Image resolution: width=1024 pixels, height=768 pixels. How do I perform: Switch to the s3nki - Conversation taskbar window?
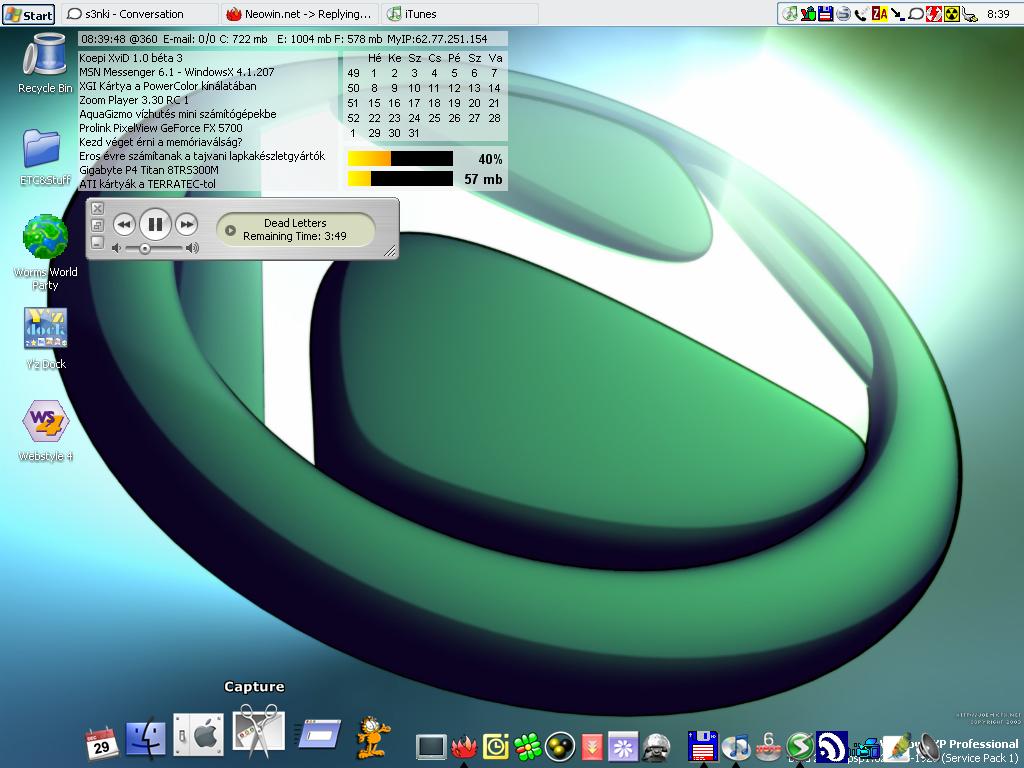(x=139, y=14)
